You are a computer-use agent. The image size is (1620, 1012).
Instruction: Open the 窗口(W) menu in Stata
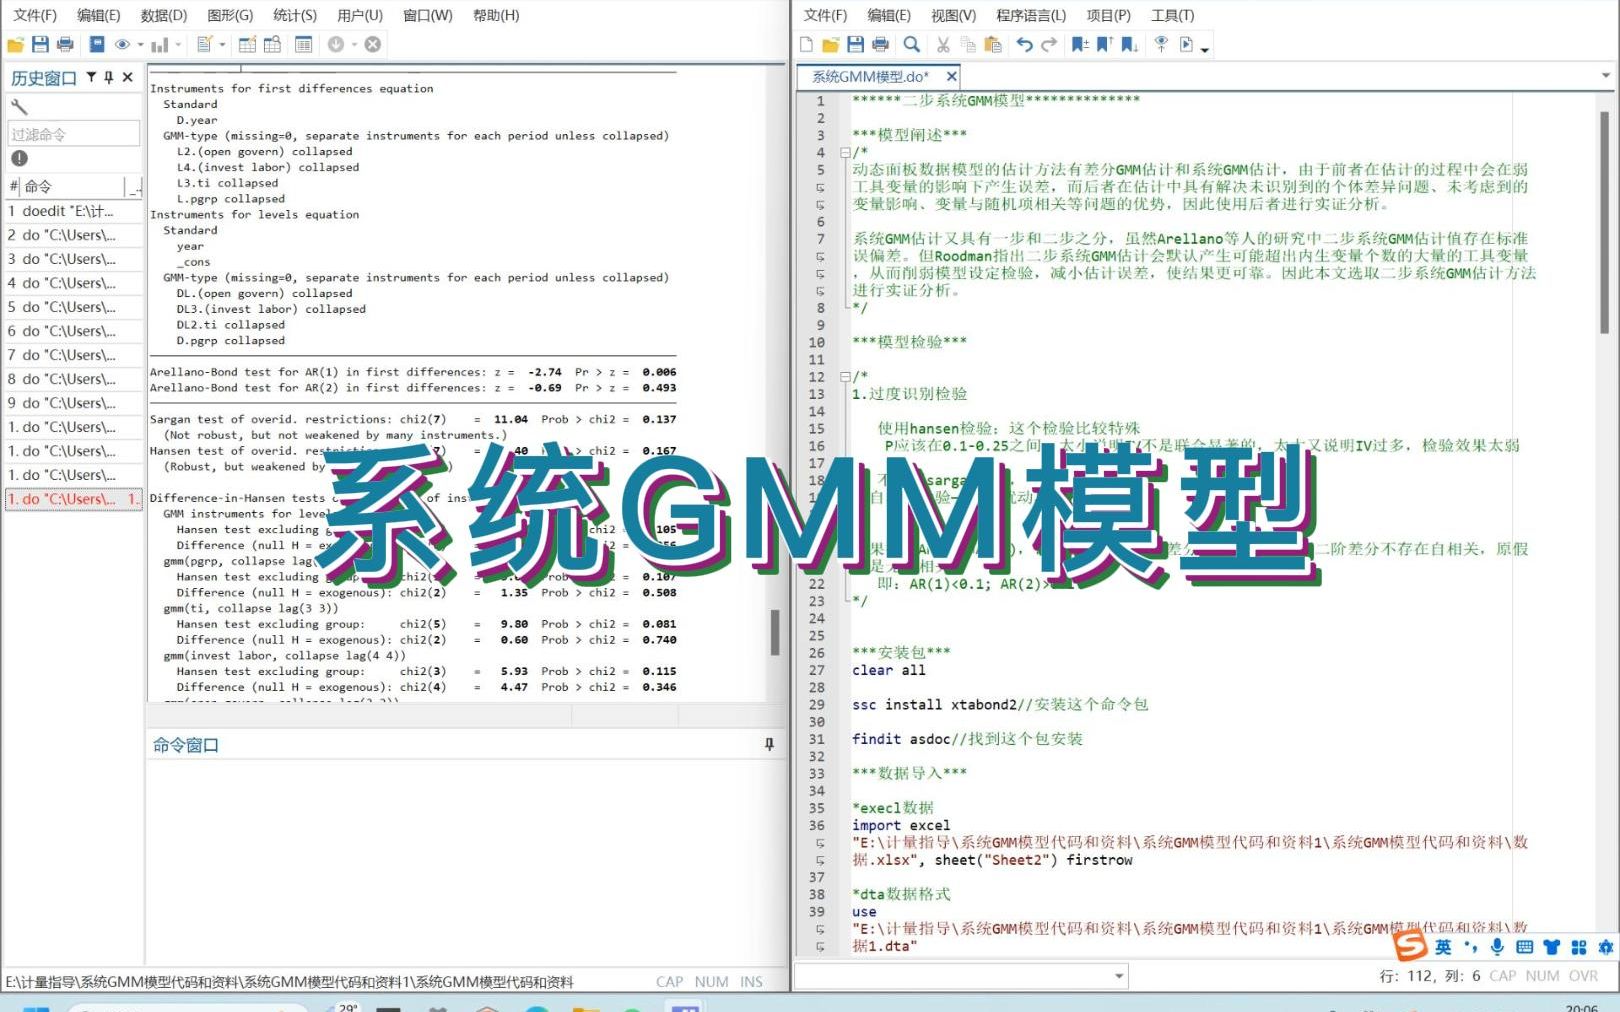click(428, 15)
